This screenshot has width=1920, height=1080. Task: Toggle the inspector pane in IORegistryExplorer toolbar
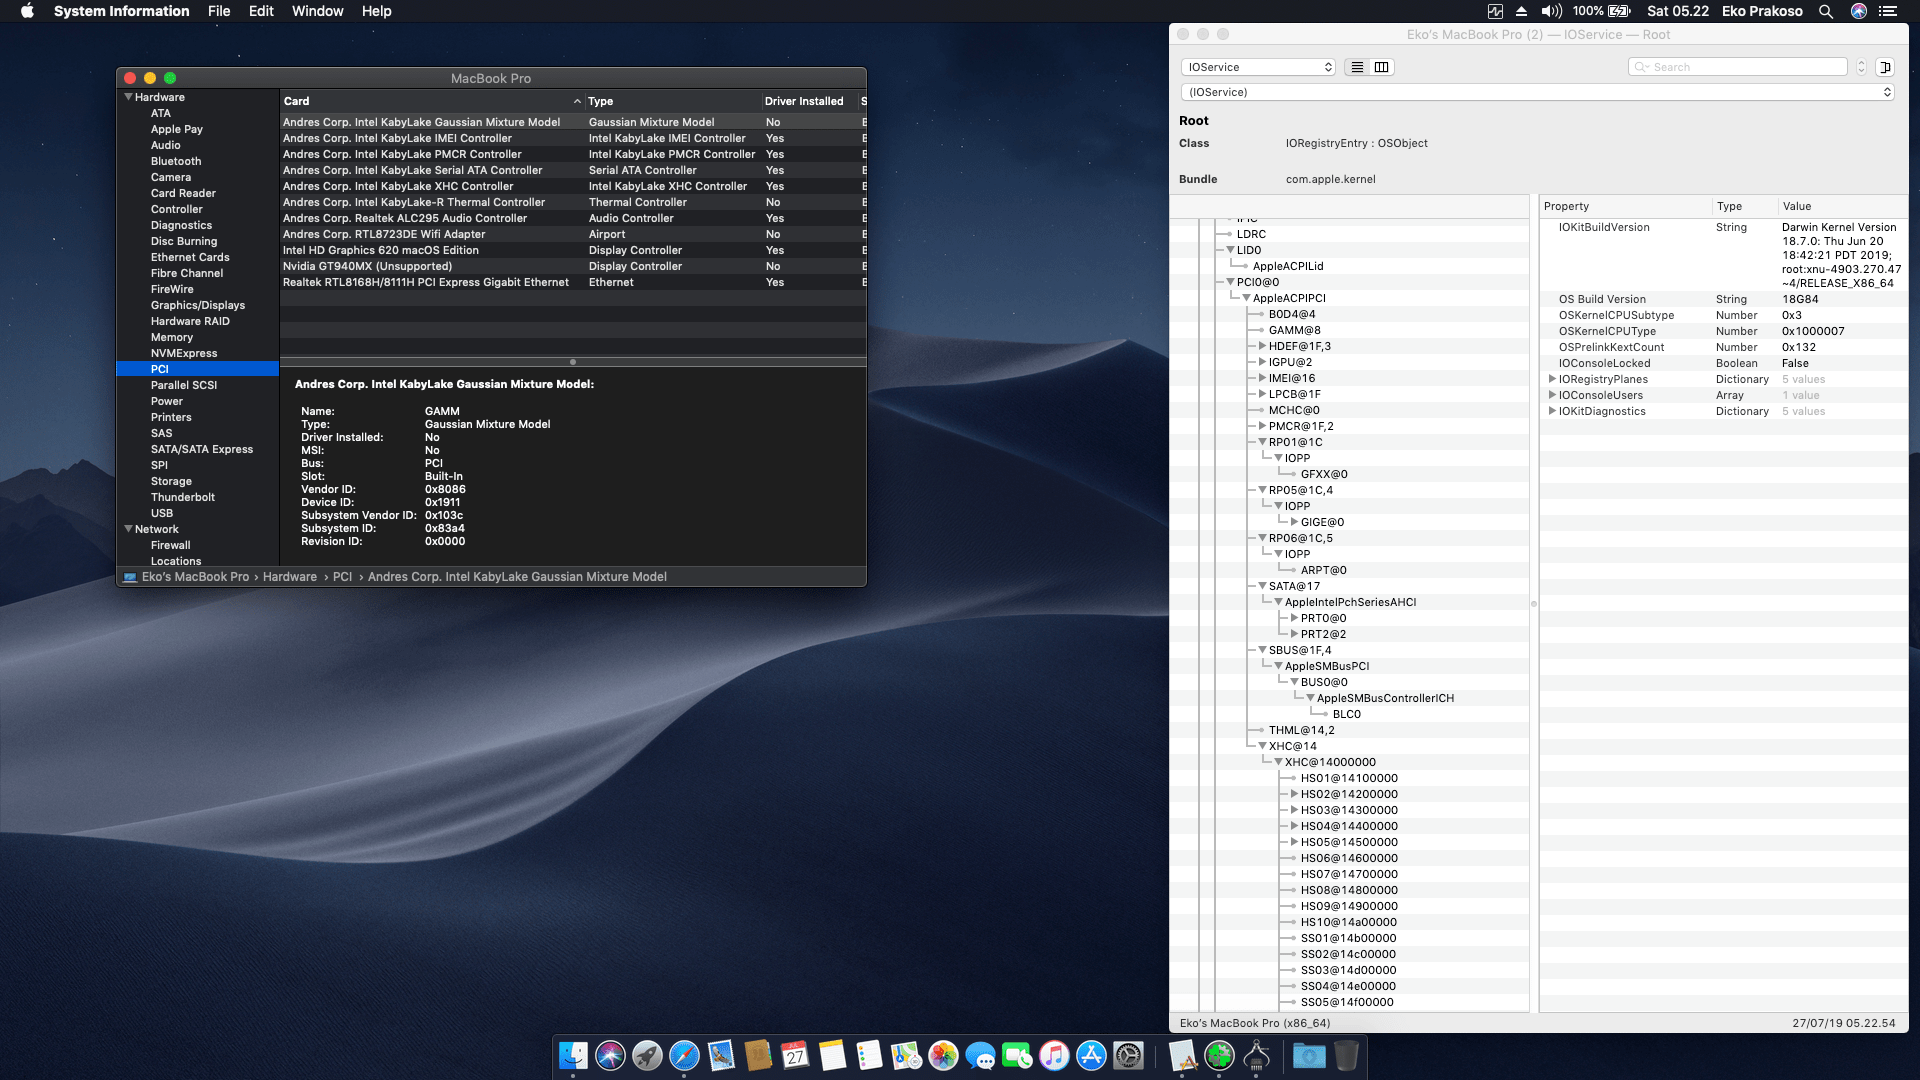(x=1885, y=67)
